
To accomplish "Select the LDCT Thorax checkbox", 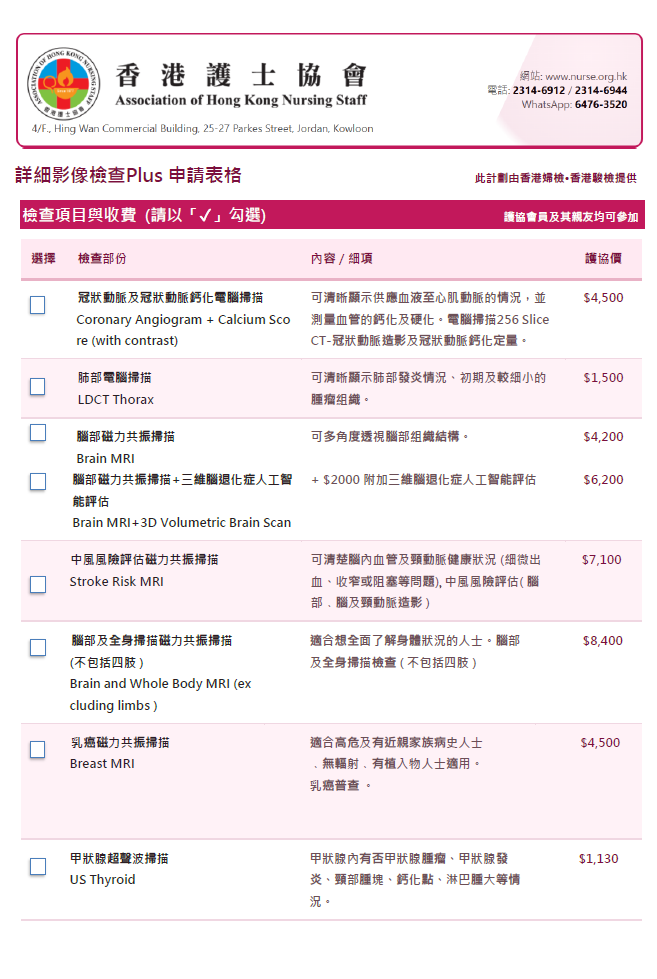I will [37, 386].
